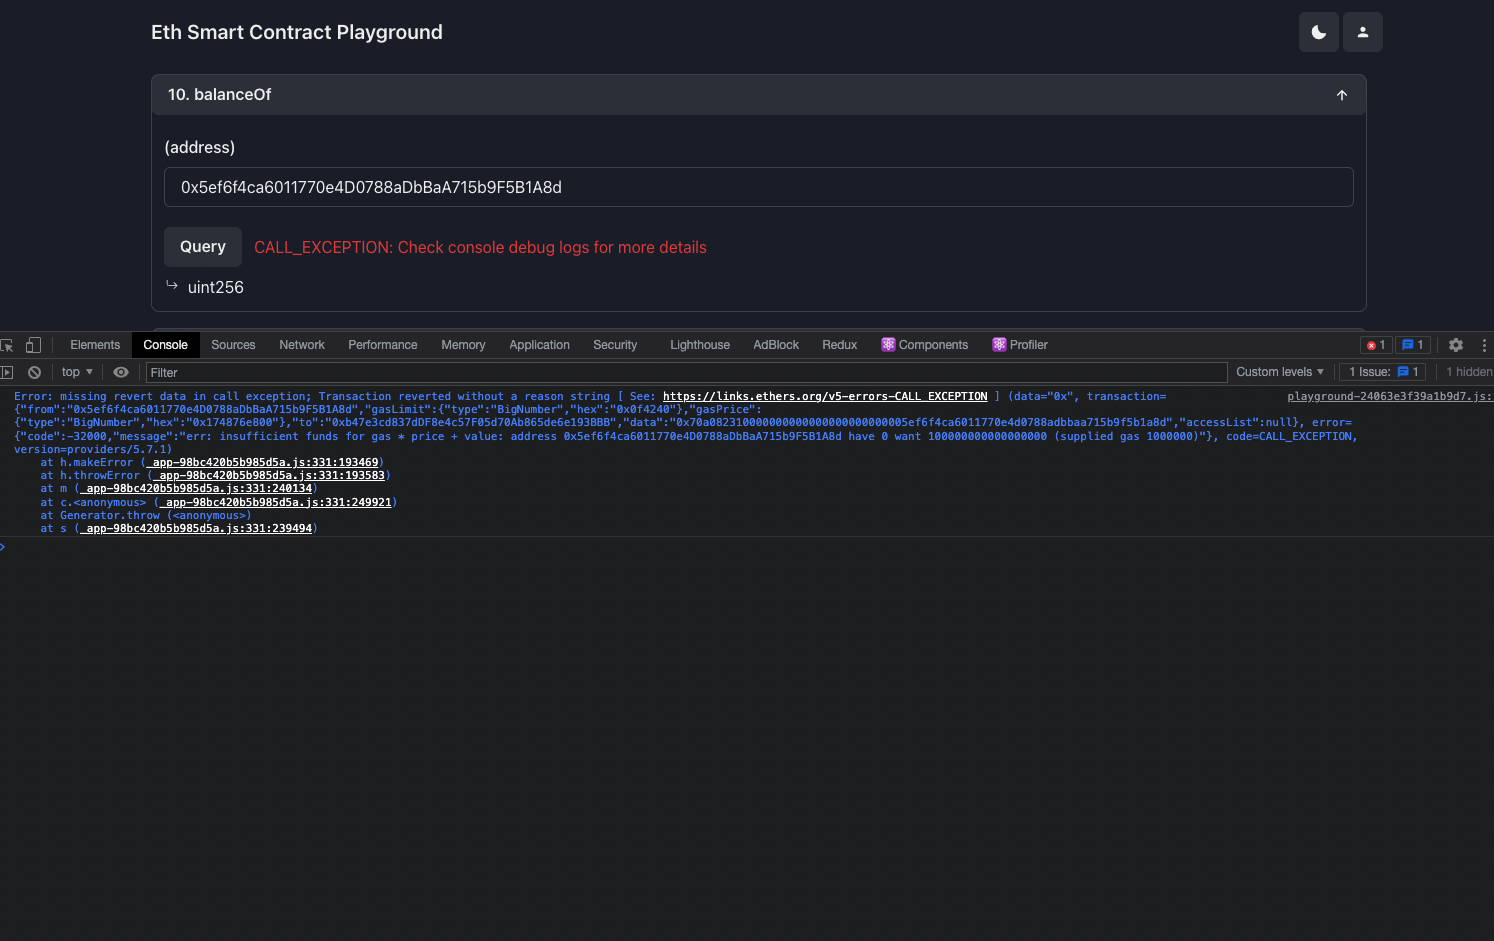Switch to the Network tab
The height and width of the screenshot is (941, 1494).
[x=302, y=344]
